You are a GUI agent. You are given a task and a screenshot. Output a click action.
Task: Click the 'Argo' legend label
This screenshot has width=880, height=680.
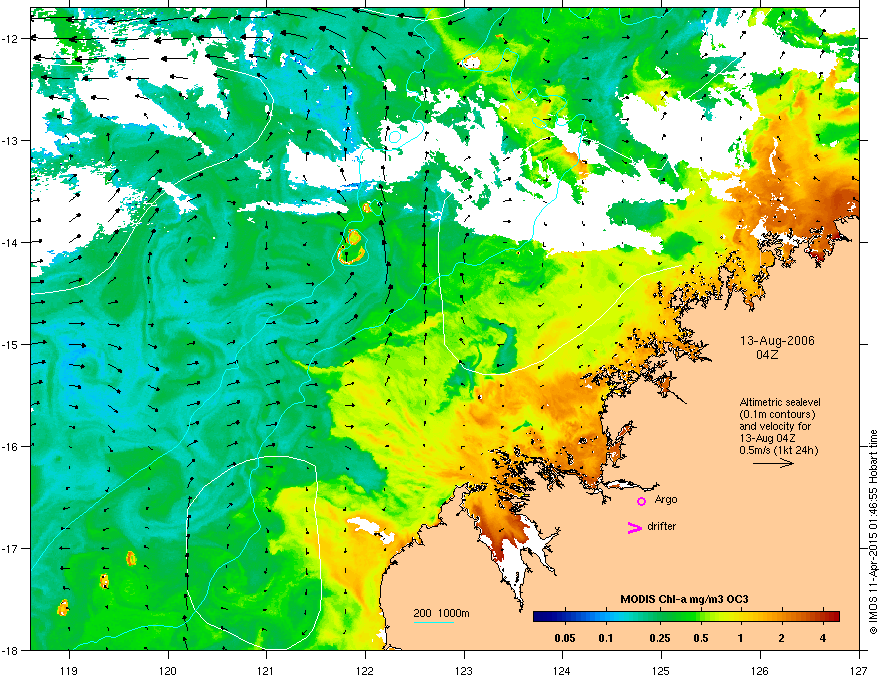[x=666, y=499]
